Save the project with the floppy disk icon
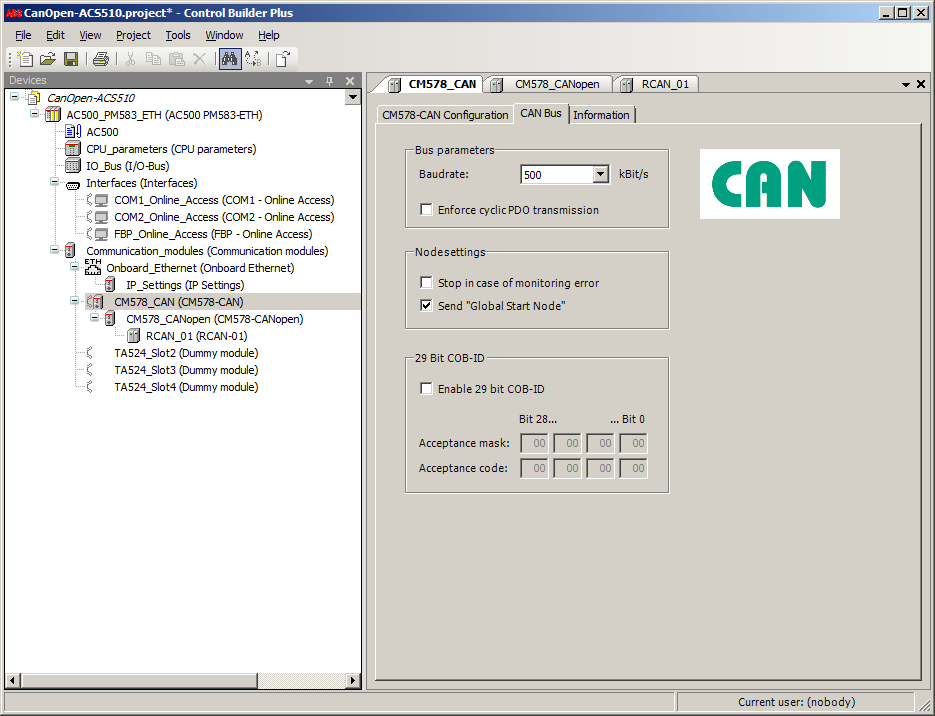 (x=71, y=59)
